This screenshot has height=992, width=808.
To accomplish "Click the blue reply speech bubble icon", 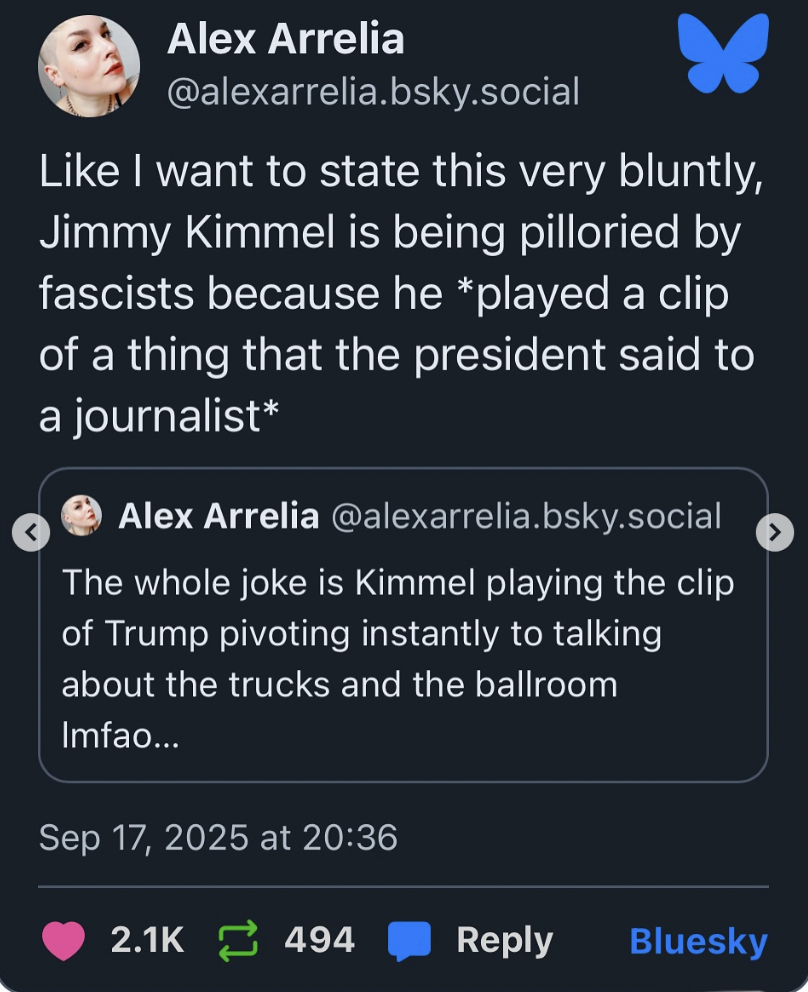I will [408, 941].
